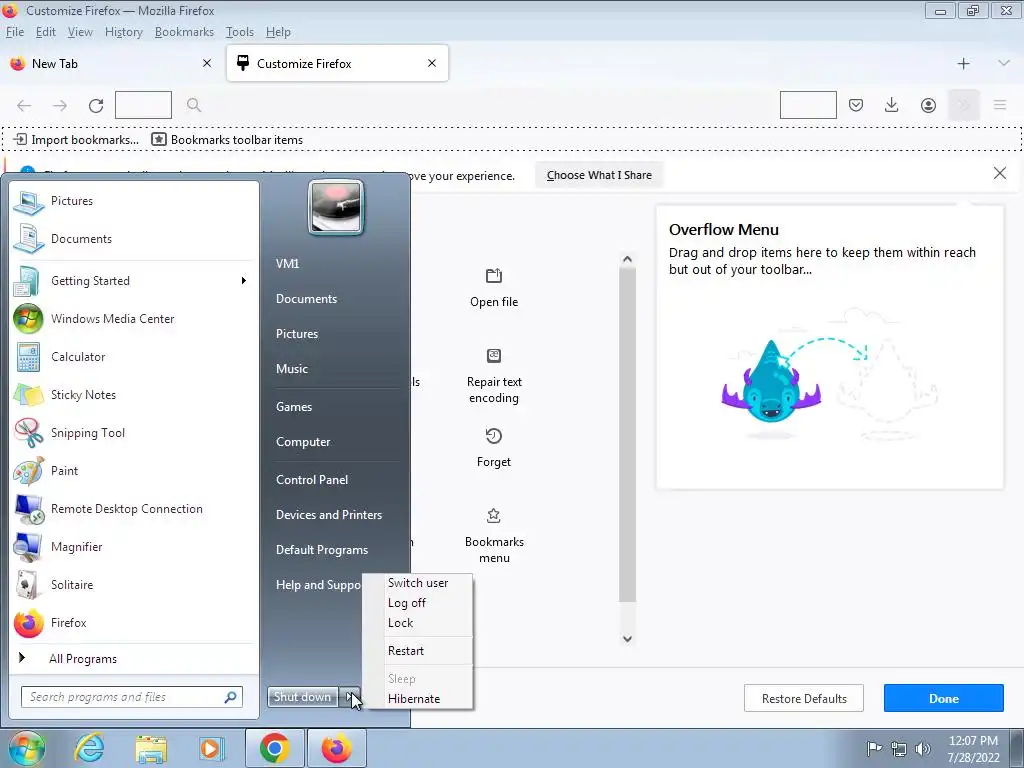Click the Firefox forward arrow icon
Screen dimensions: 1024x768
[x=60, y=105]
